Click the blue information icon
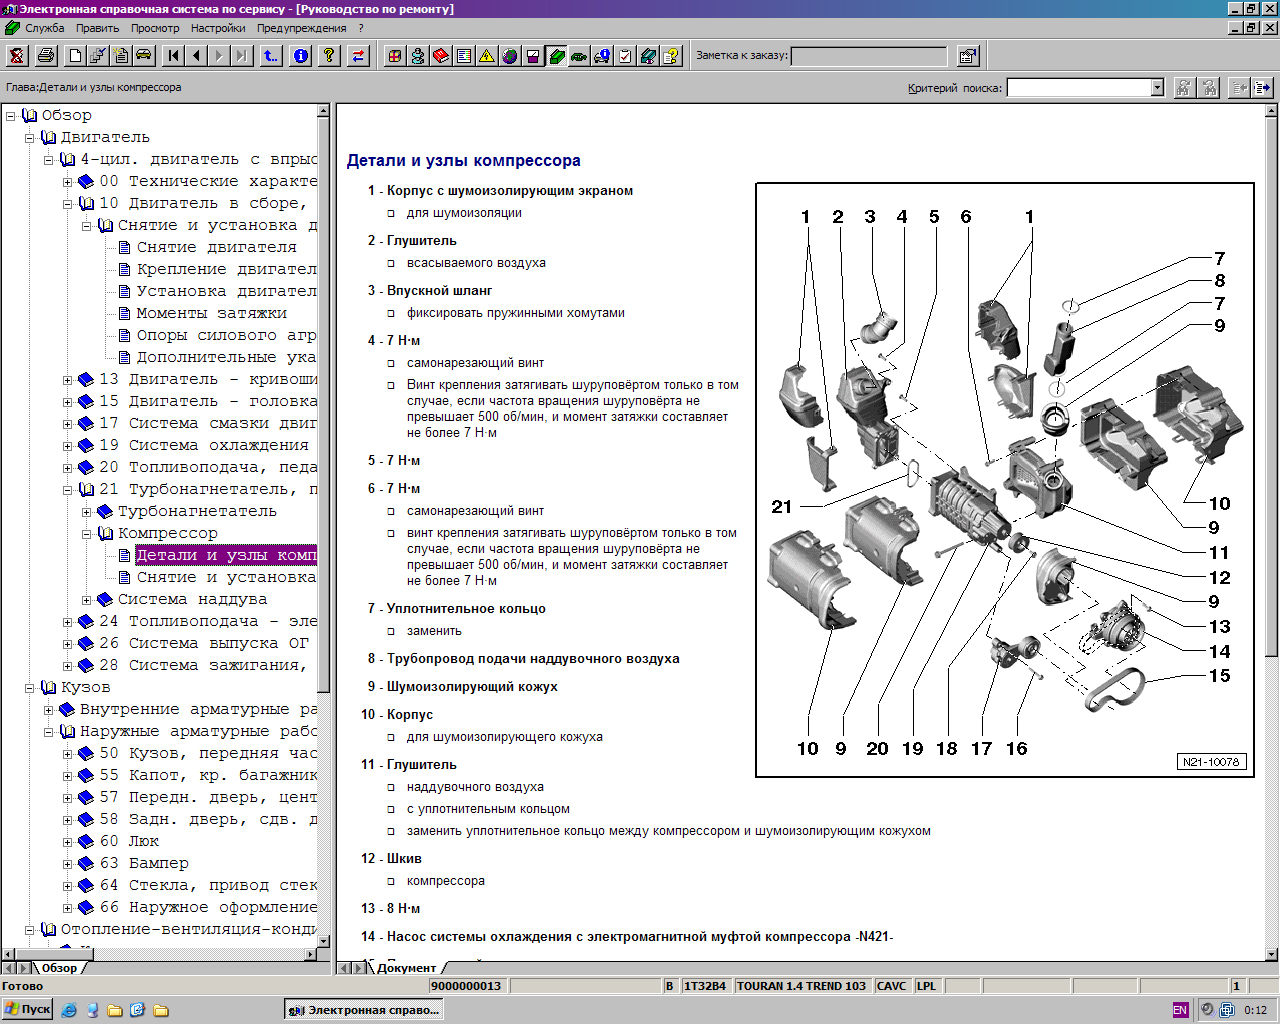The height and width of the screenshot is (1024, 1280). click(x=301, y=56)
